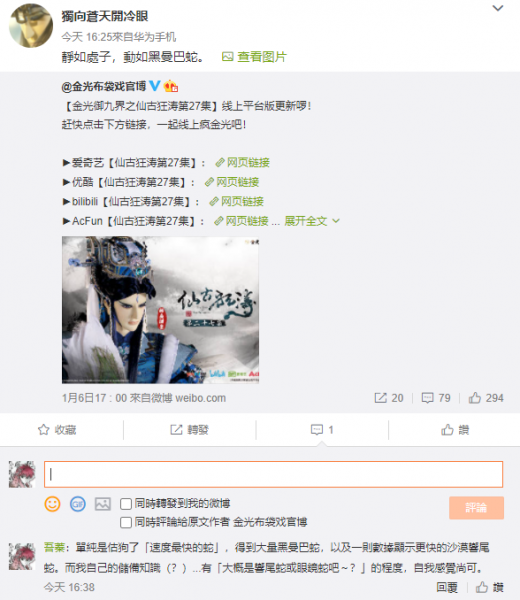Screen dimensions: 520x600
Task: Check 同時評論給原文作者 option
Action: pos(126,522)
